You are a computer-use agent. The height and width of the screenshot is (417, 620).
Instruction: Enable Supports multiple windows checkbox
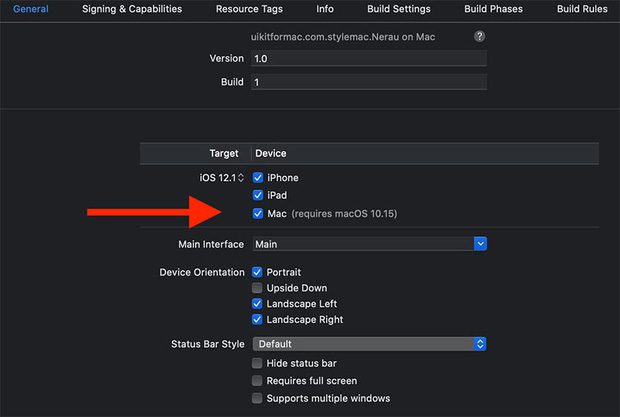click(258, 398)
